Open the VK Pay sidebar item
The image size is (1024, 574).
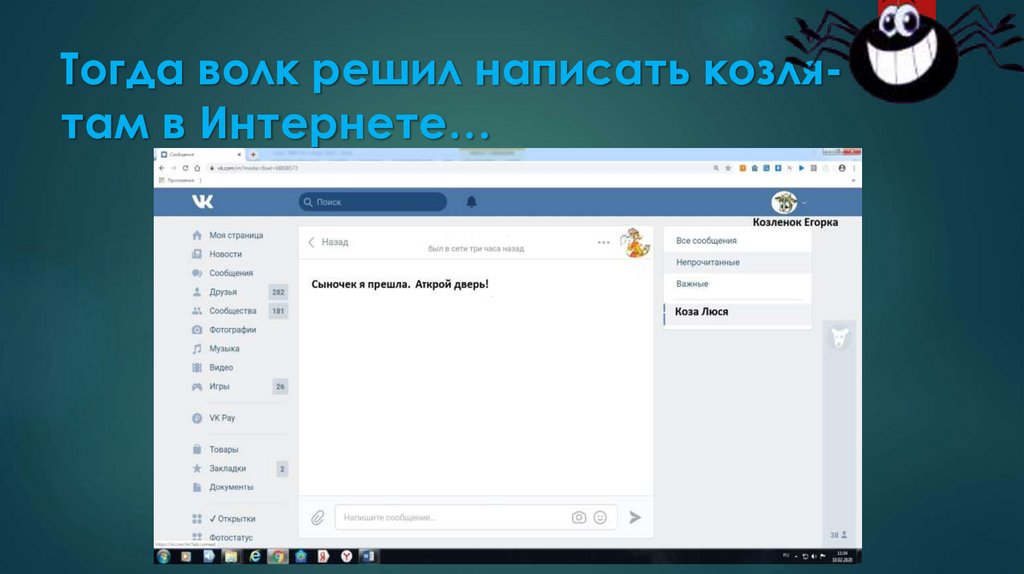click(221, 418)
